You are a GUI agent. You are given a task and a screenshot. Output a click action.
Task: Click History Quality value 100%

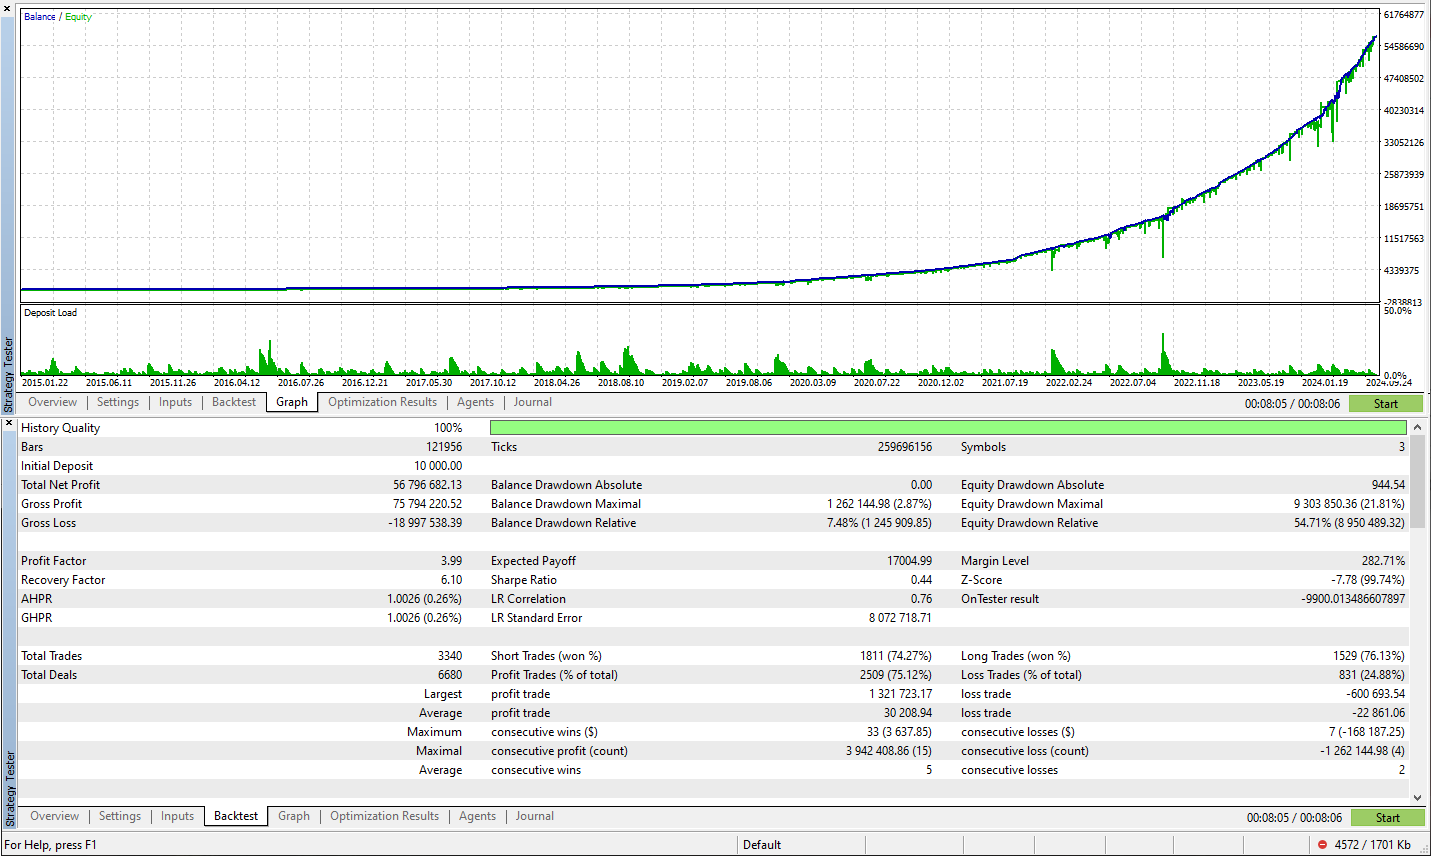(x=448, y=428)
